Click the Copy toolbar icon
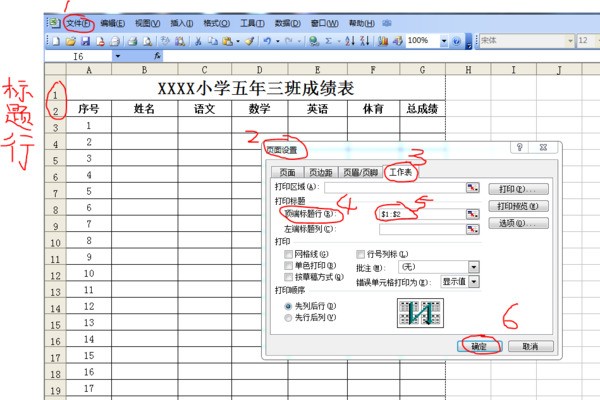This screenshot has height=400, width=600. pyautogui.click(x=213, y=41)
